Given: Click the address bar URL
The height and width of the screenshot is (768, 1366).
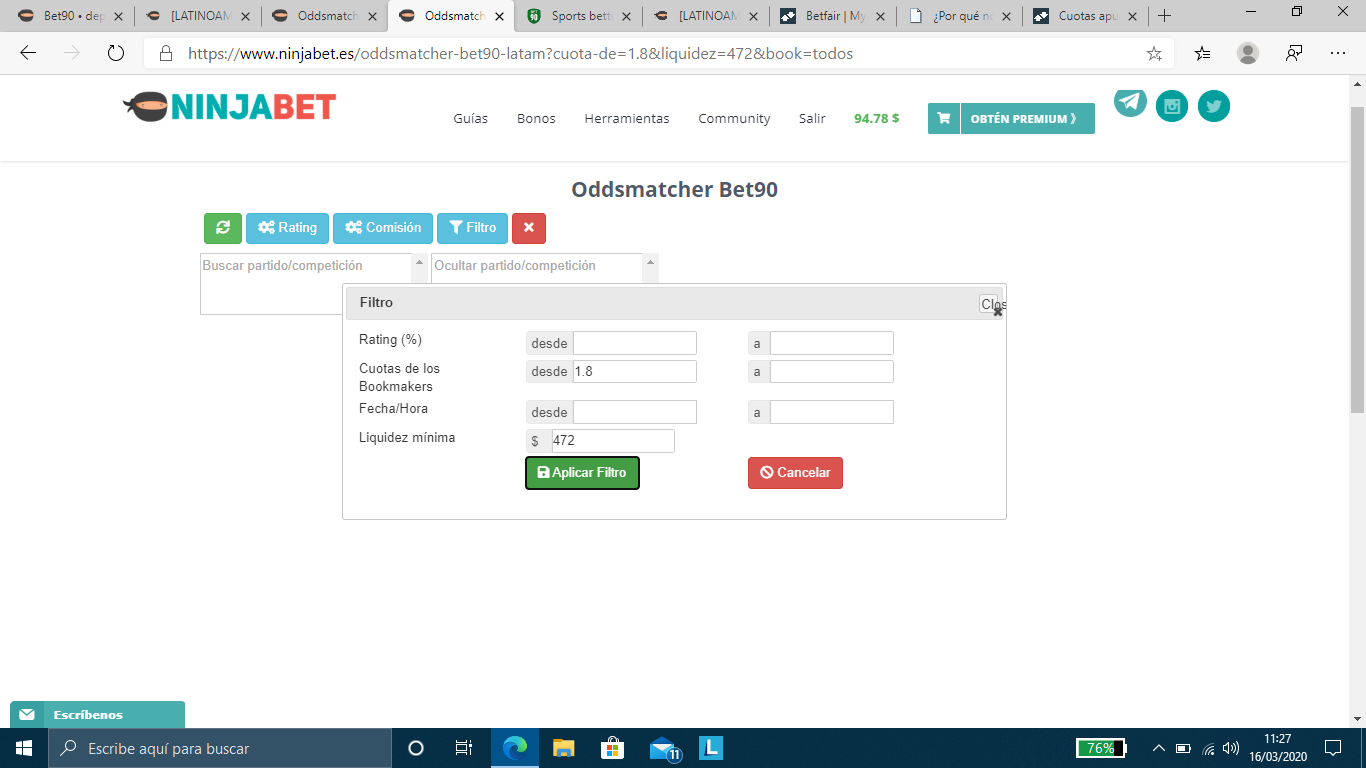Looking at the screenshot, I should click(x=520, y=54).
